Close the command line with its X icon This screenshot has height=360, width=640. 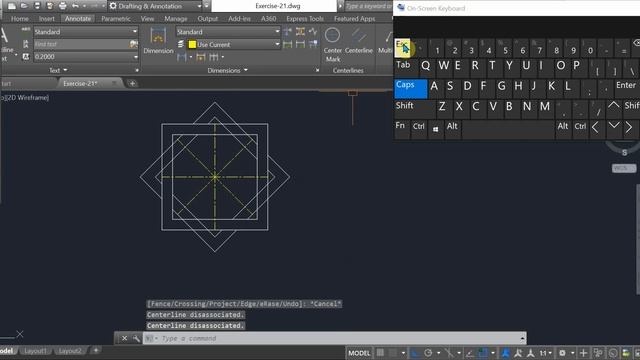[x=124, y=338]
